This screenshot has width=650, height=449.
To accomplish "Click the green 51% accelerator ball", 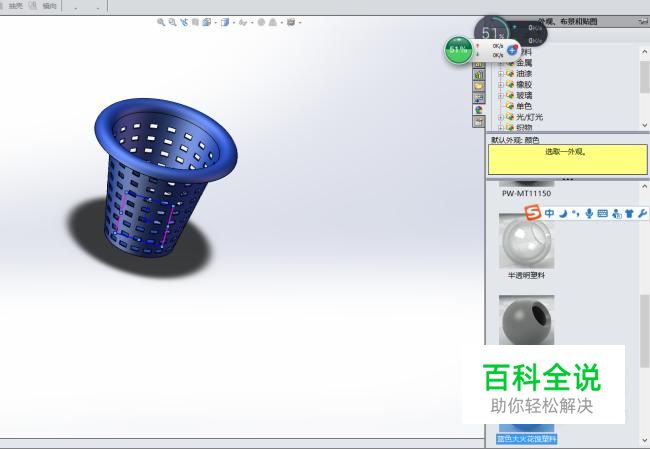I will coord(458,50).
